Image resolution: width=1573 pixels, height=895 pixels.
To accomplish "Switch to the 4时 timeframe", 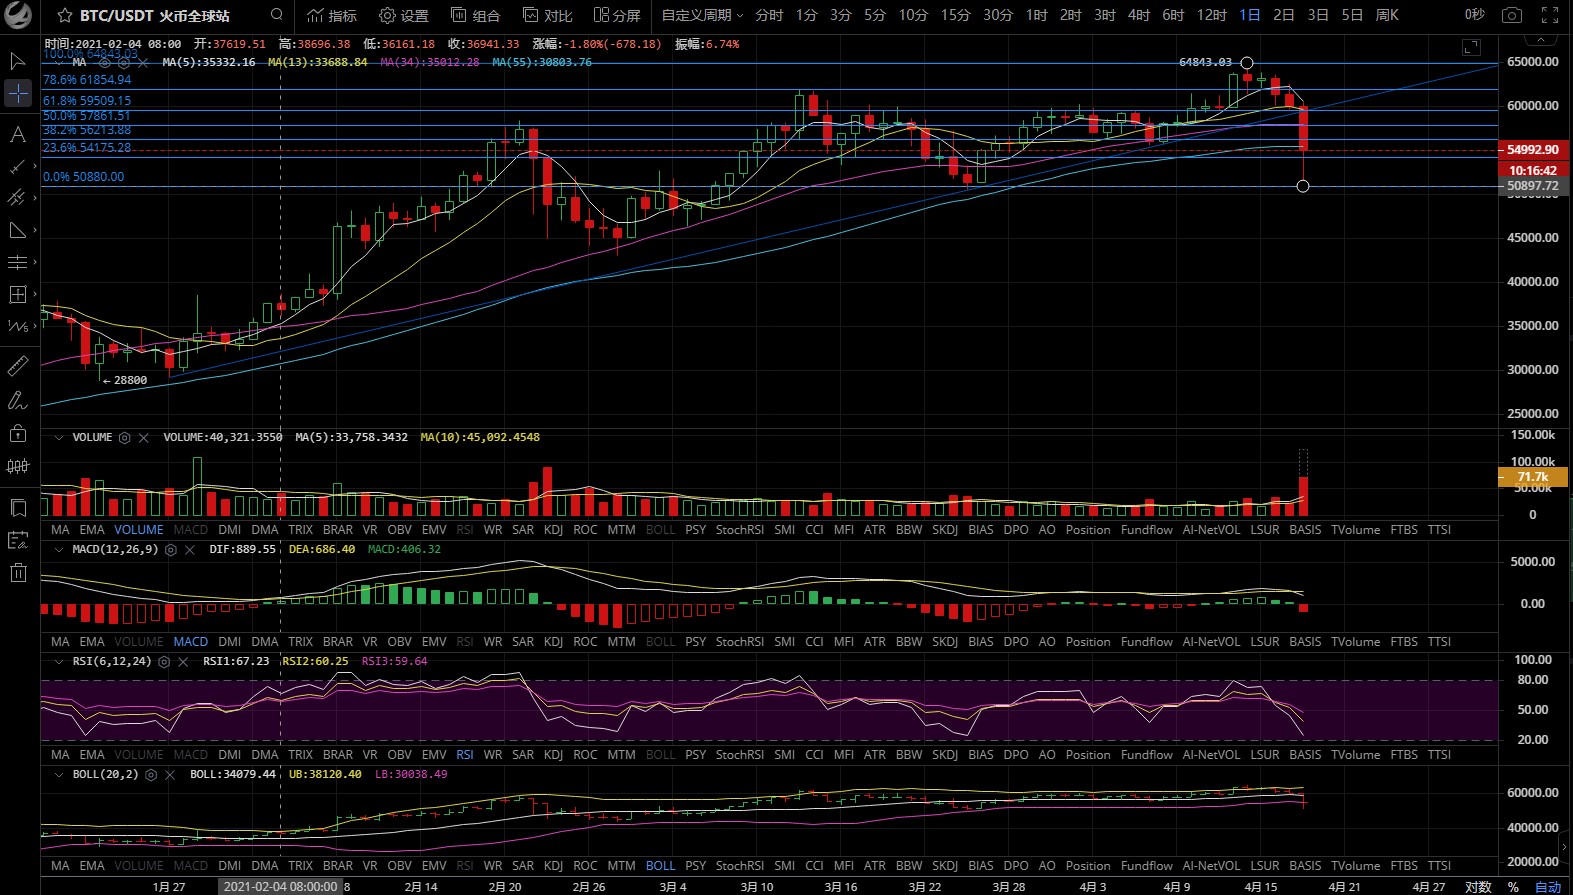I will click(1138, 15).
